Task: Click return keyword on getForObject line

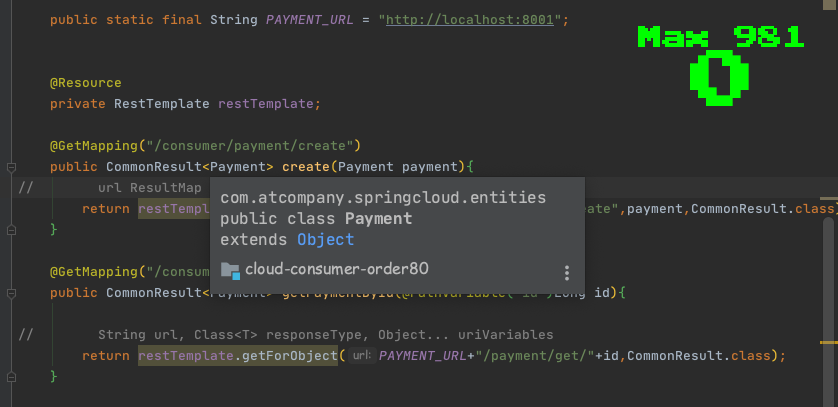Action: pyautogui.click(x=106, y=356)
